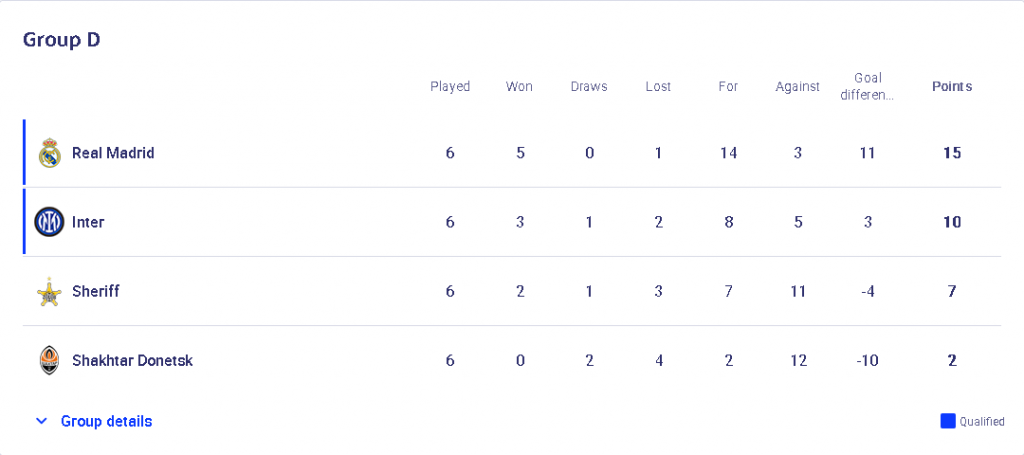Click the Won column header
The height and width of the screenshot is (455, 1024).
pyautogui.click(x=519, y=87)
